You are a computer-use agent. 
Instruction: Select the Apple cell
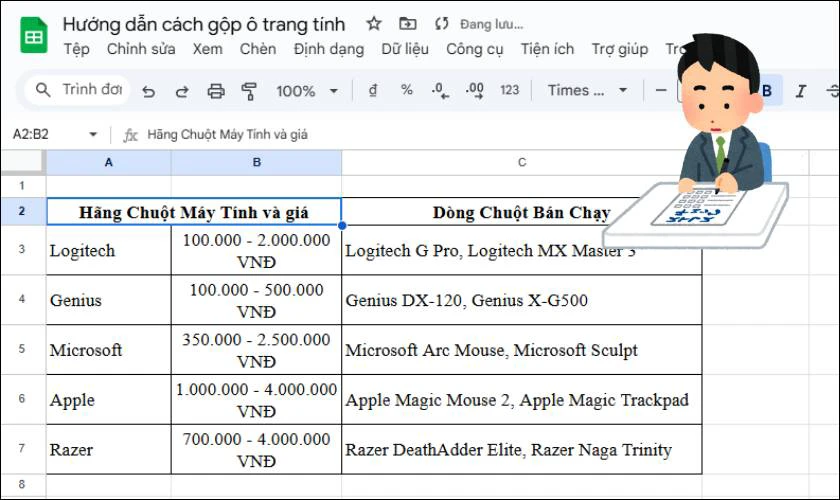point(109,400)
